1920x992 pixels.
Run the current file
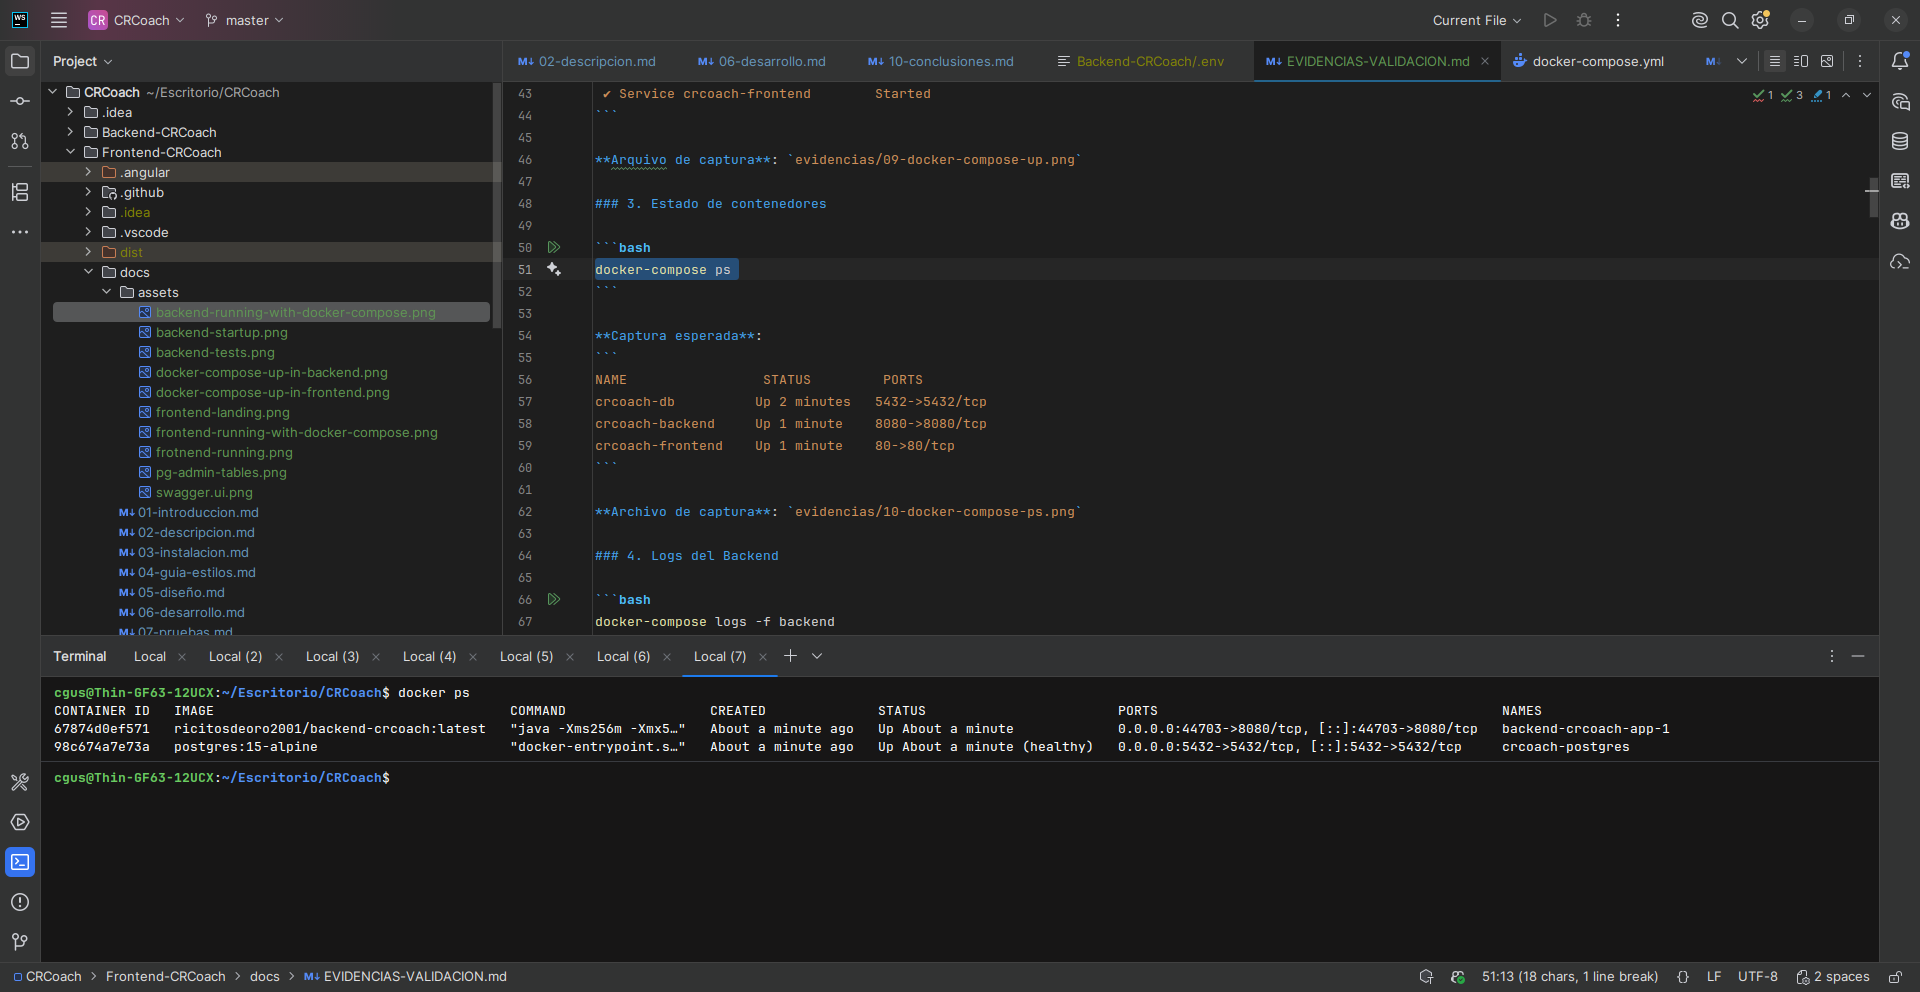[1550, 20]
